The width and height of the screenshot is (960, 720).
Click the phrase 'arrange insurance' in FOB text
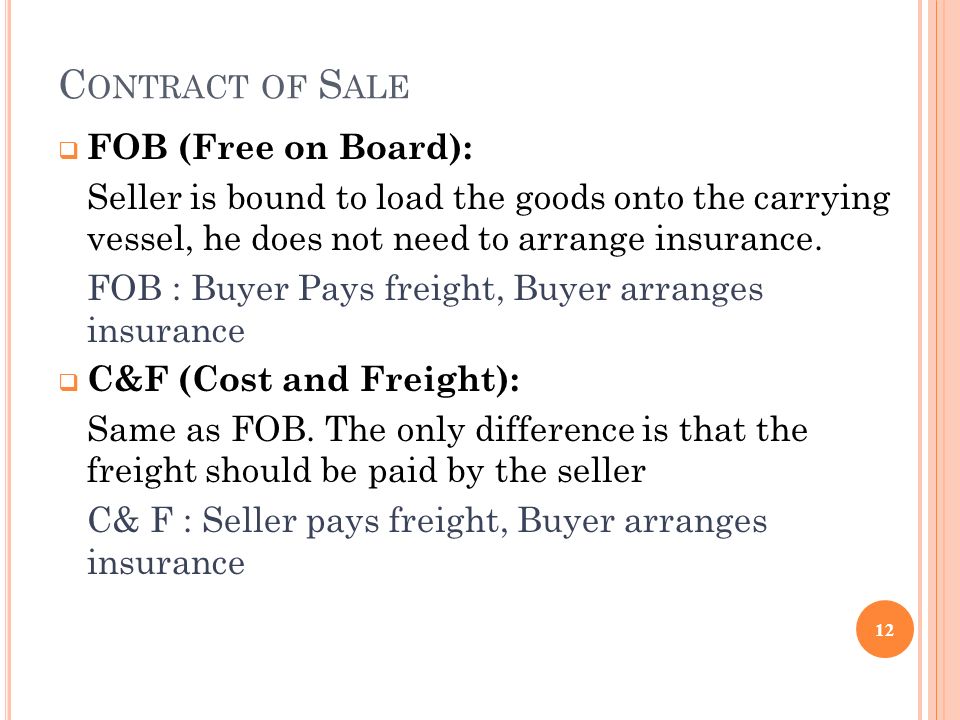point(670,239)
